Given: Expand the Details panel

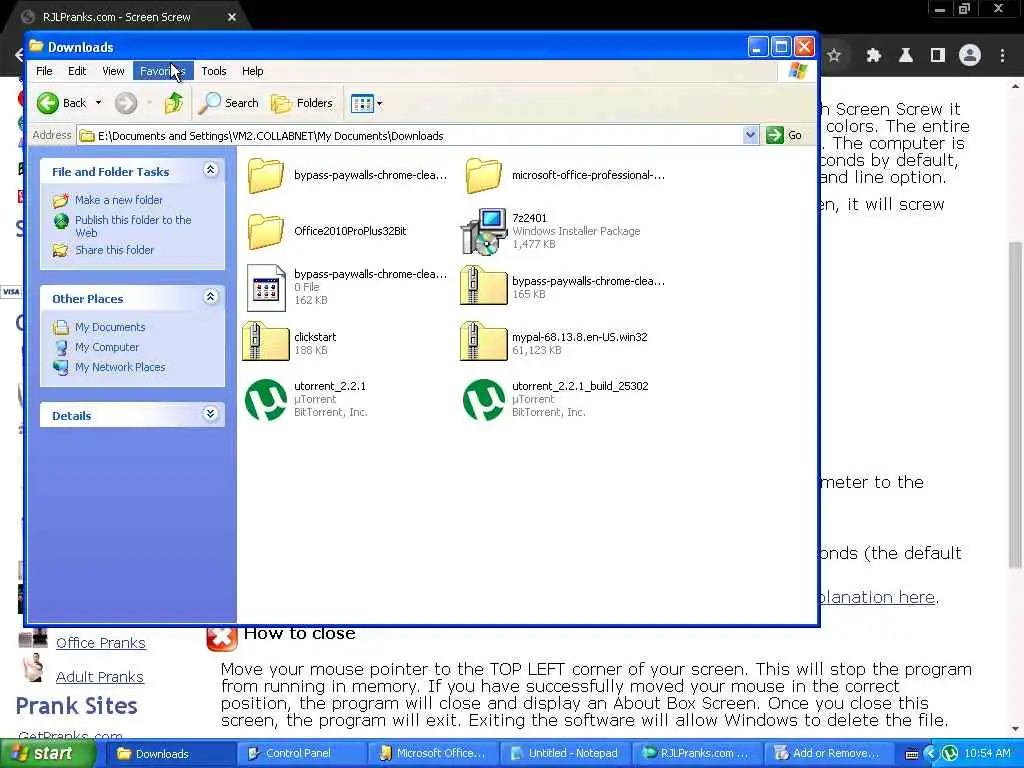Looking at the screenshot, I should (x=210, y=414).
